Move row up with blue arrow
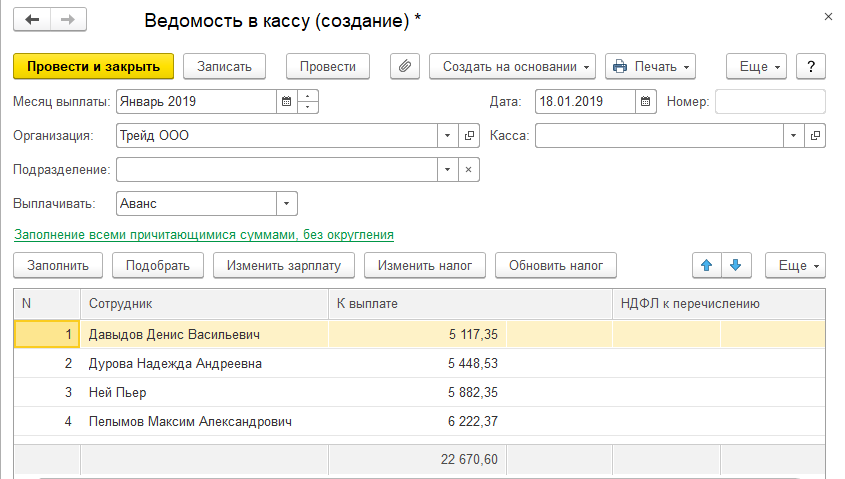Screen dimensions: 845x479 pyautogui.click(x=707, y=265)
